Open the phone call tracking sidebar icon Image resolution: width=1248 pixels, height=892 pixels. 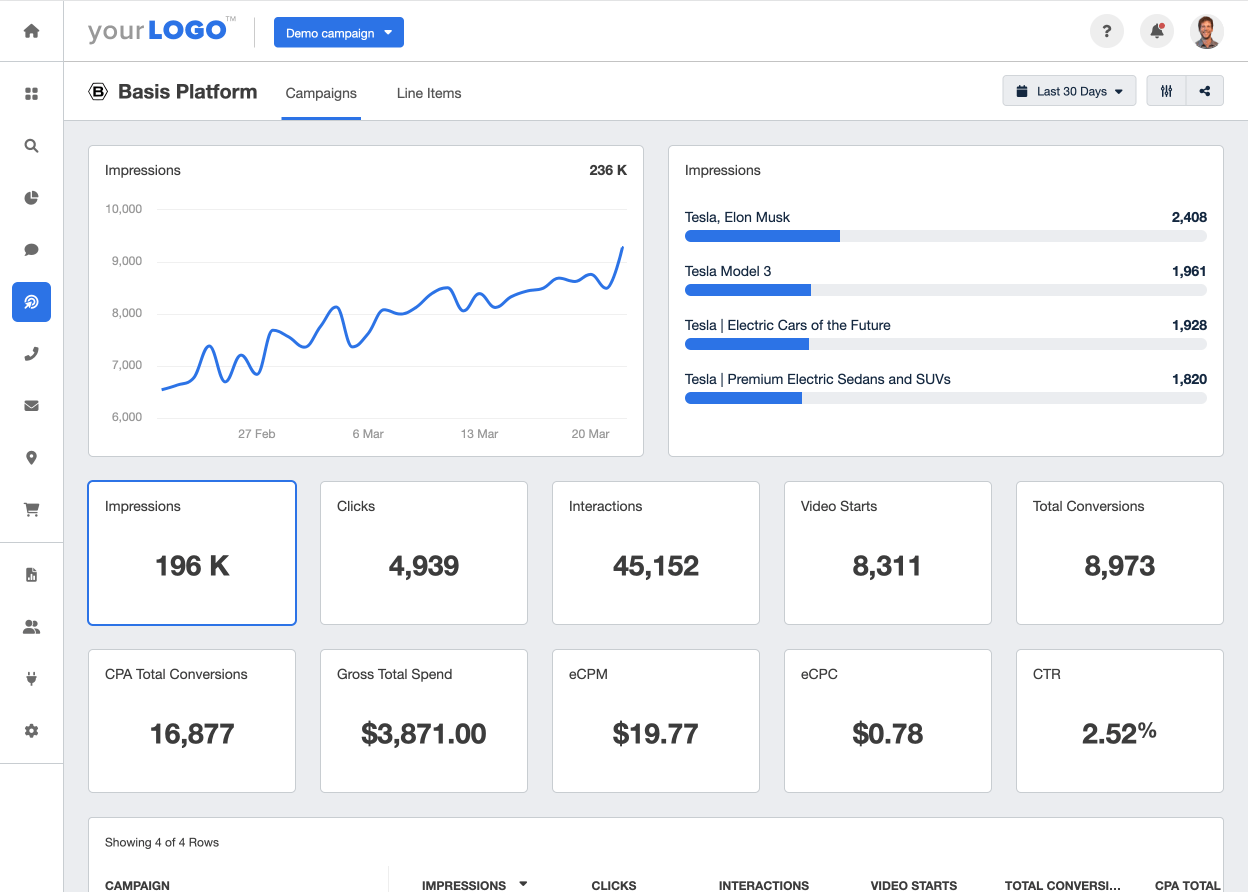click(x=31, y=354)
